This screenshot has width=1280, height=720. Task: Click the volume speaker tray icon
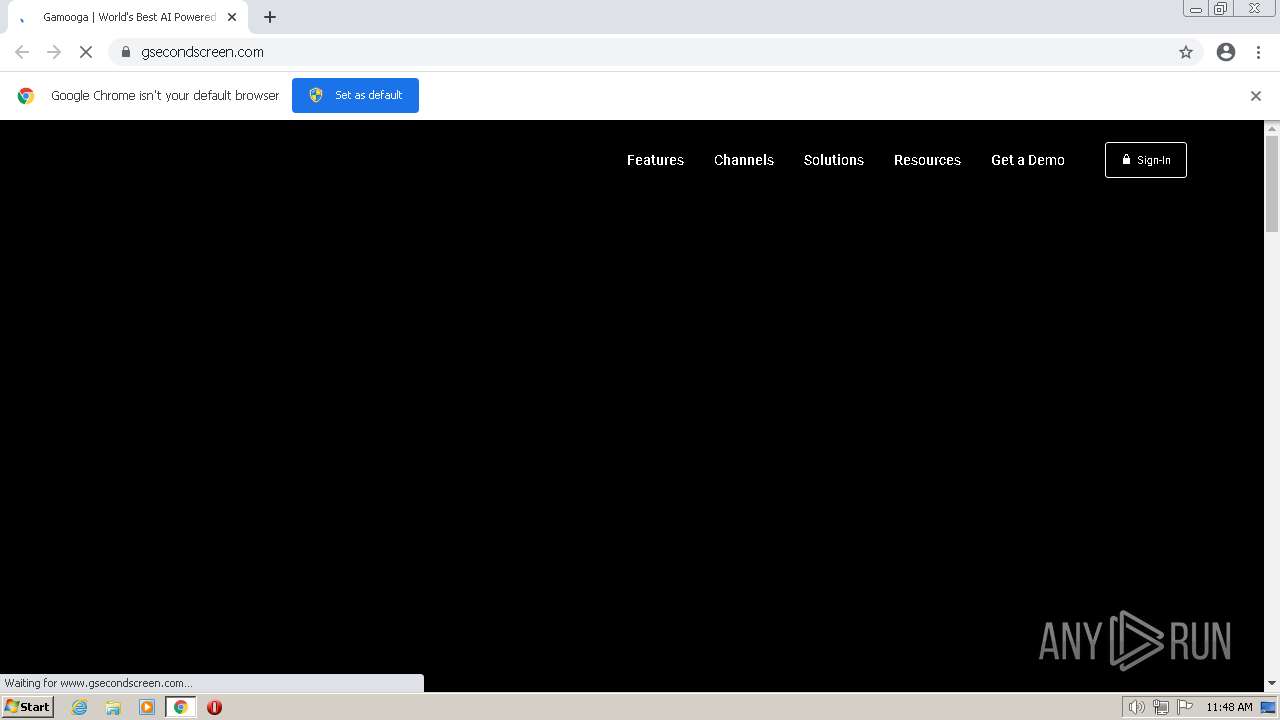coord(1136,707)
